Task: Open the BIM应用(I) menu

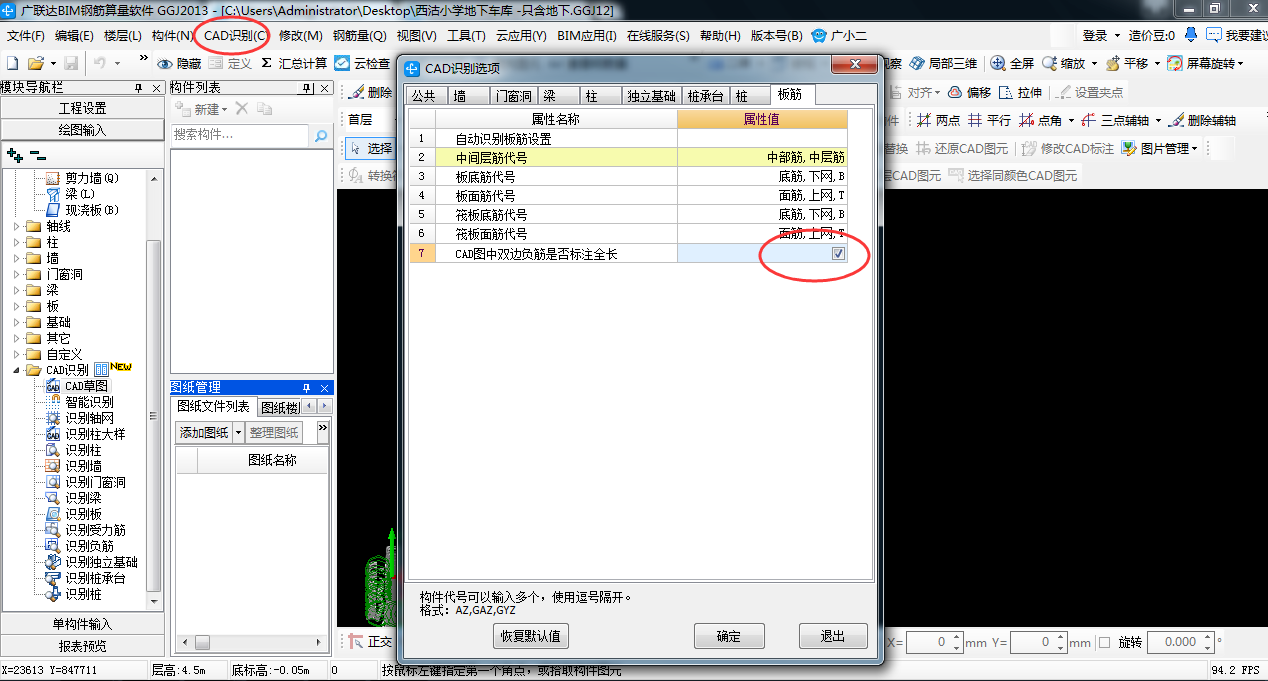Action: [587, 35]
